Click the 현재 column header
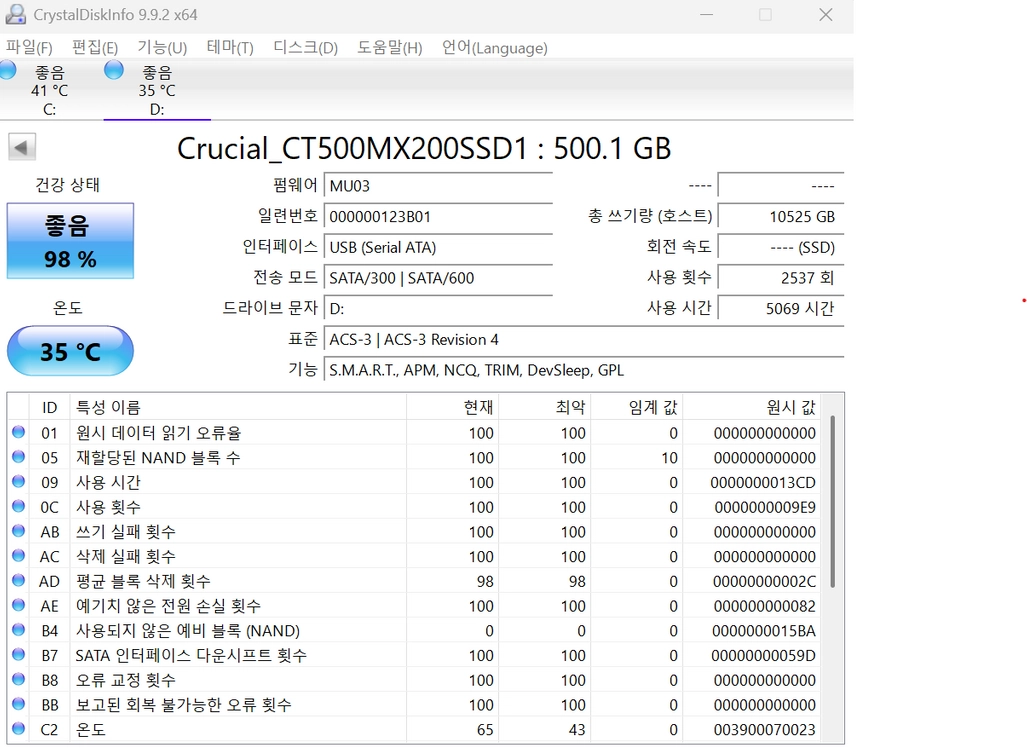Image resolution: width=1027 pixels, height=750 pixels. click(453, 407)
